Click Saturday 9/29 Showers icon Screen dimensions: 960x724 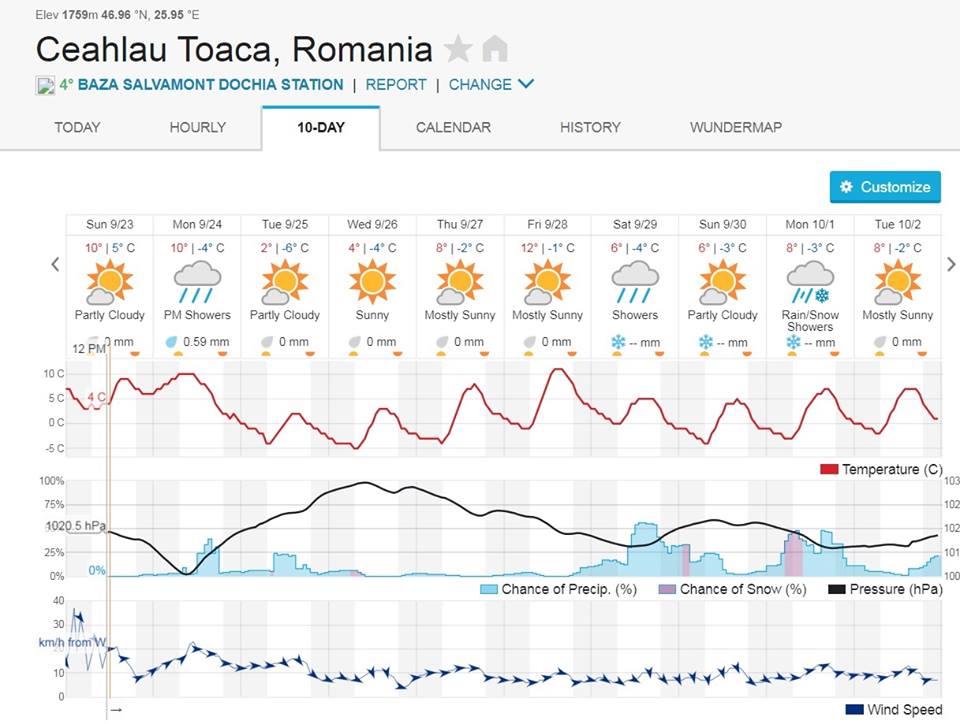pyautogui.click(x=635, y=281)
